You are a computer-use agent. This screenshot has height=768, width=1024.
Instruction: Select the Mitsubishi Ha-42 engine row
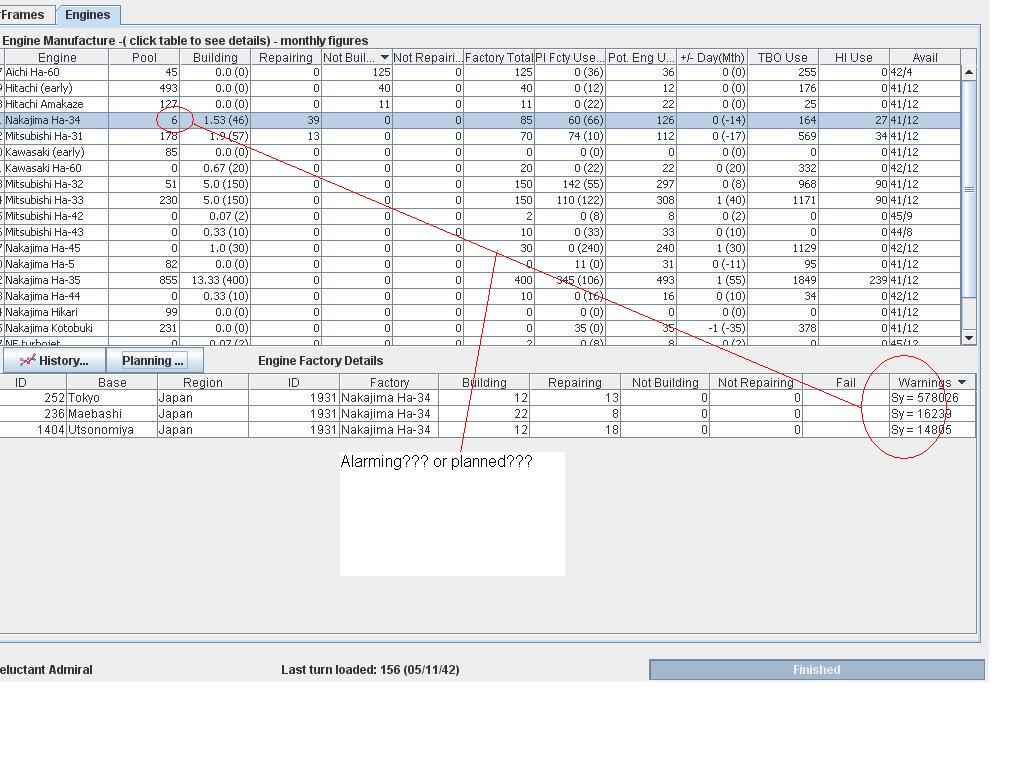point(480,216)
